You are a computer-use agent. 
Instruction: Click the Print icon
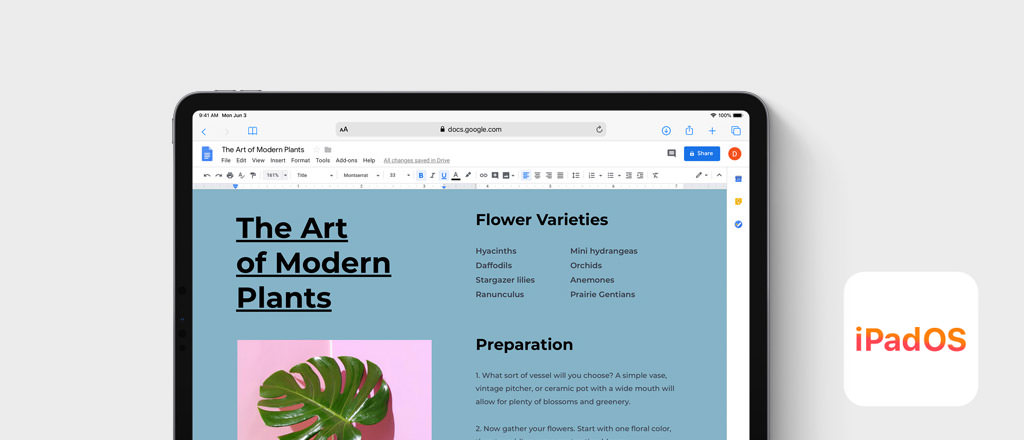pos(230,175)
